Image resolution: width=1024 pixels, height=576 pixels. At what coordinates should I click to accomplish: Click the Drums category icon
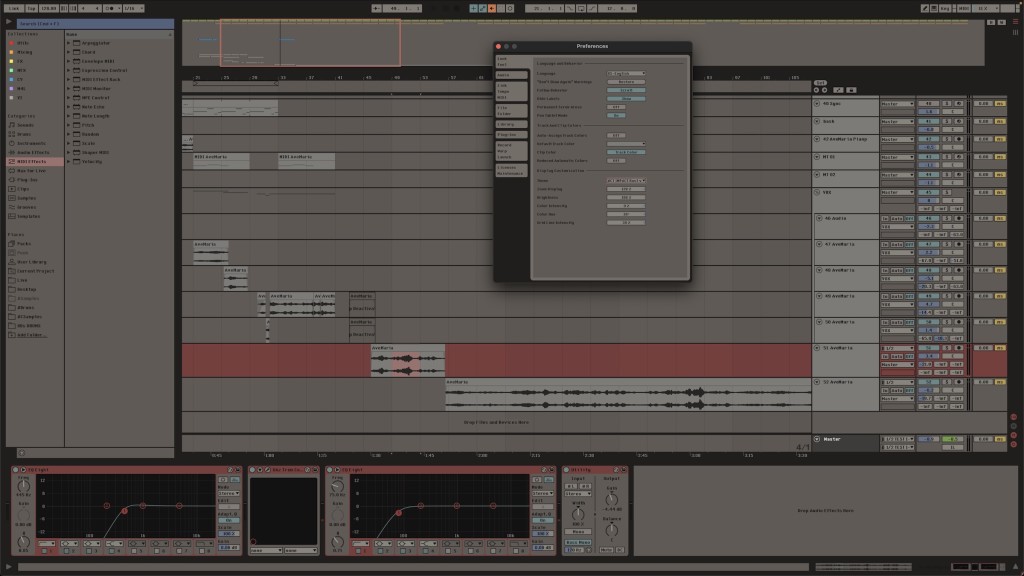click(11, 134)
